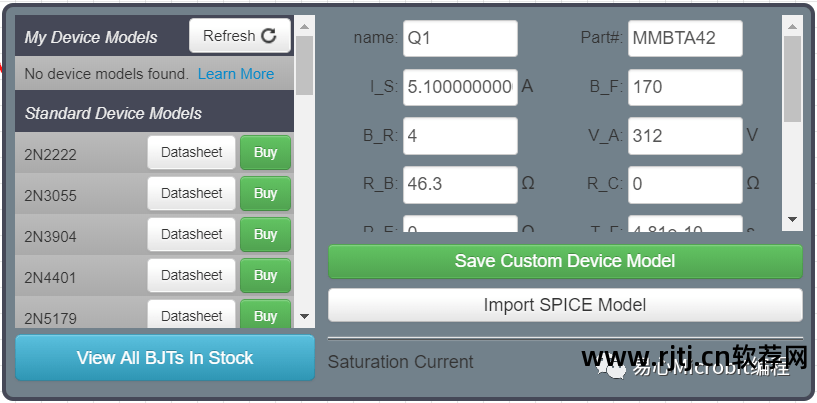
Task: Buy the 2N3904 transistor
Action: tap(265, 235)
